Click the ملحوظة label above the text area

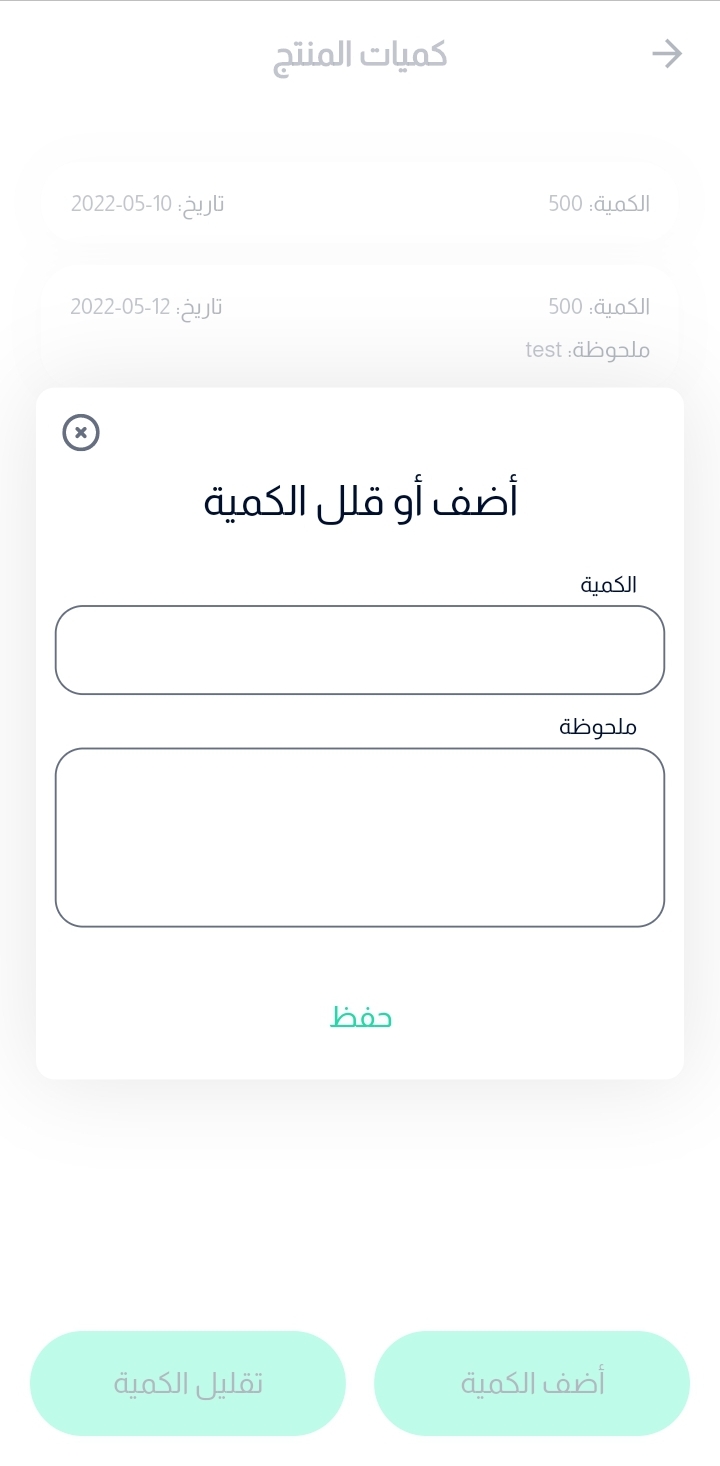tap(598, 727)
